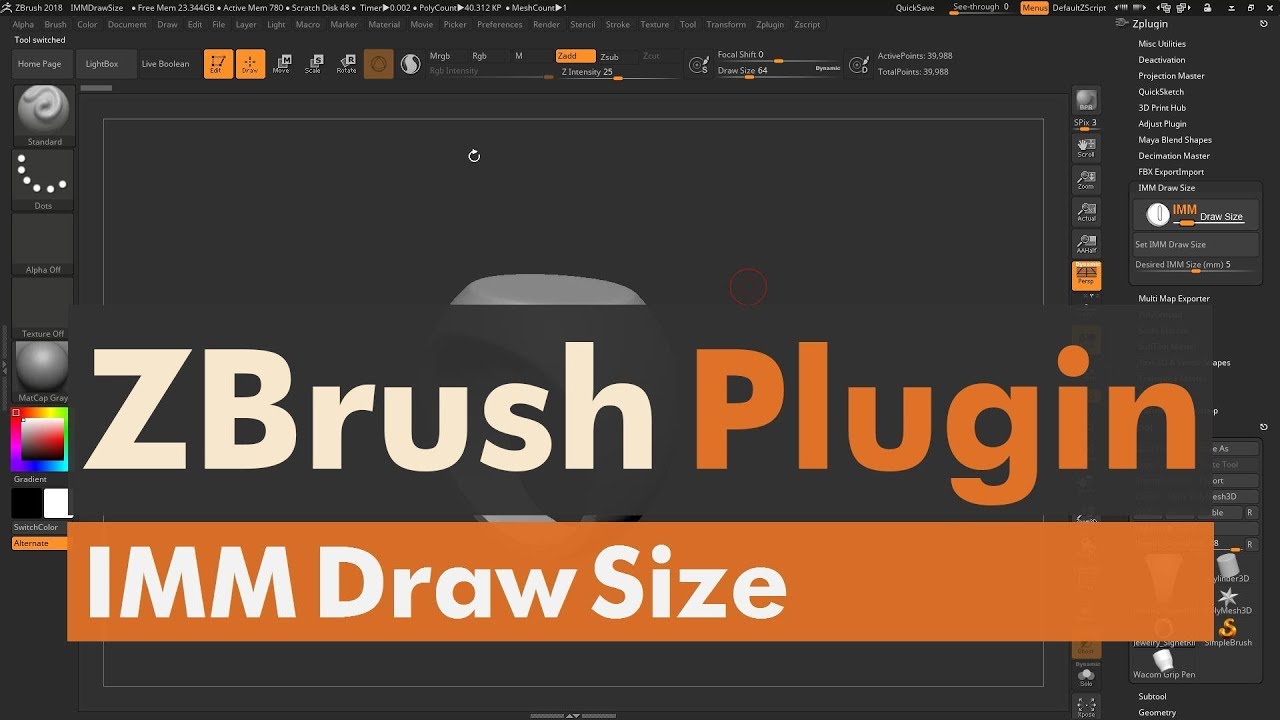
Task: Open the Alpha menu
Action: 23,24
